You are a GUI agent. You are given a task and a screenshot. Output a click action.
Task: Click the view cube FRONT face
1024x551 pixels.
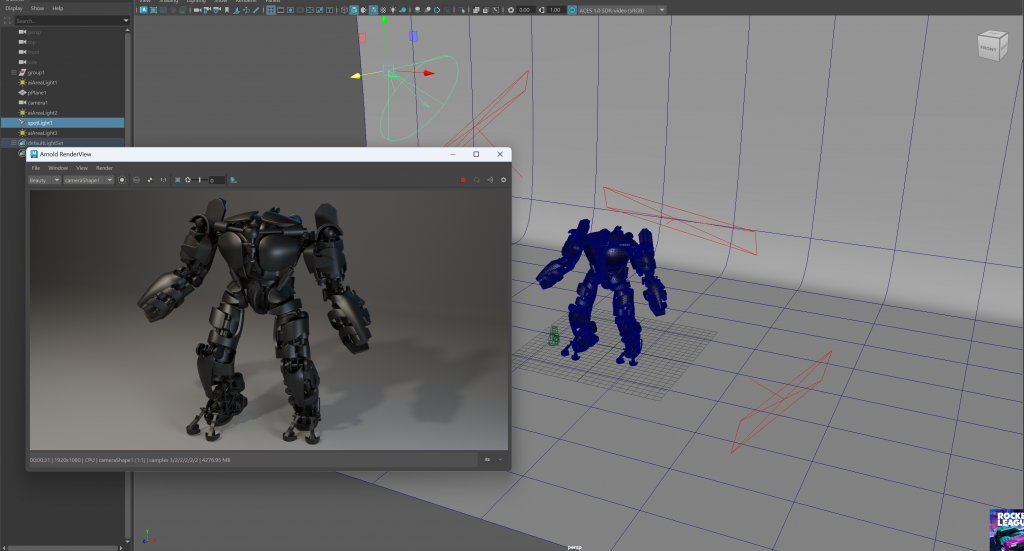[989, 48]
